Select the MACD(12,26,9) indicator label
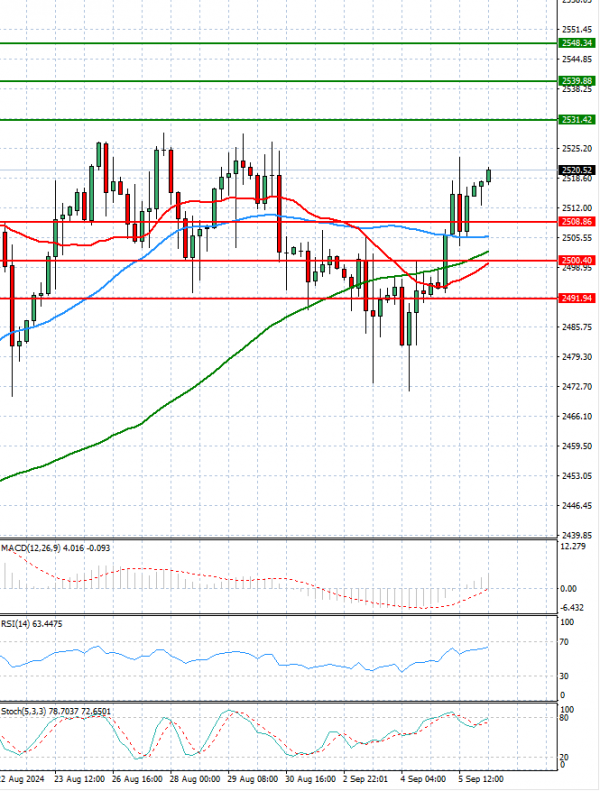 tap(30, 548)
